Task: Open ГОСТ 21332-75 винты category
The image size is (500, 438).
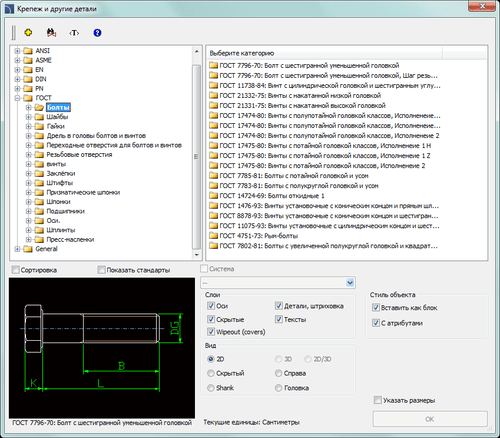Action: click(295, 96)
